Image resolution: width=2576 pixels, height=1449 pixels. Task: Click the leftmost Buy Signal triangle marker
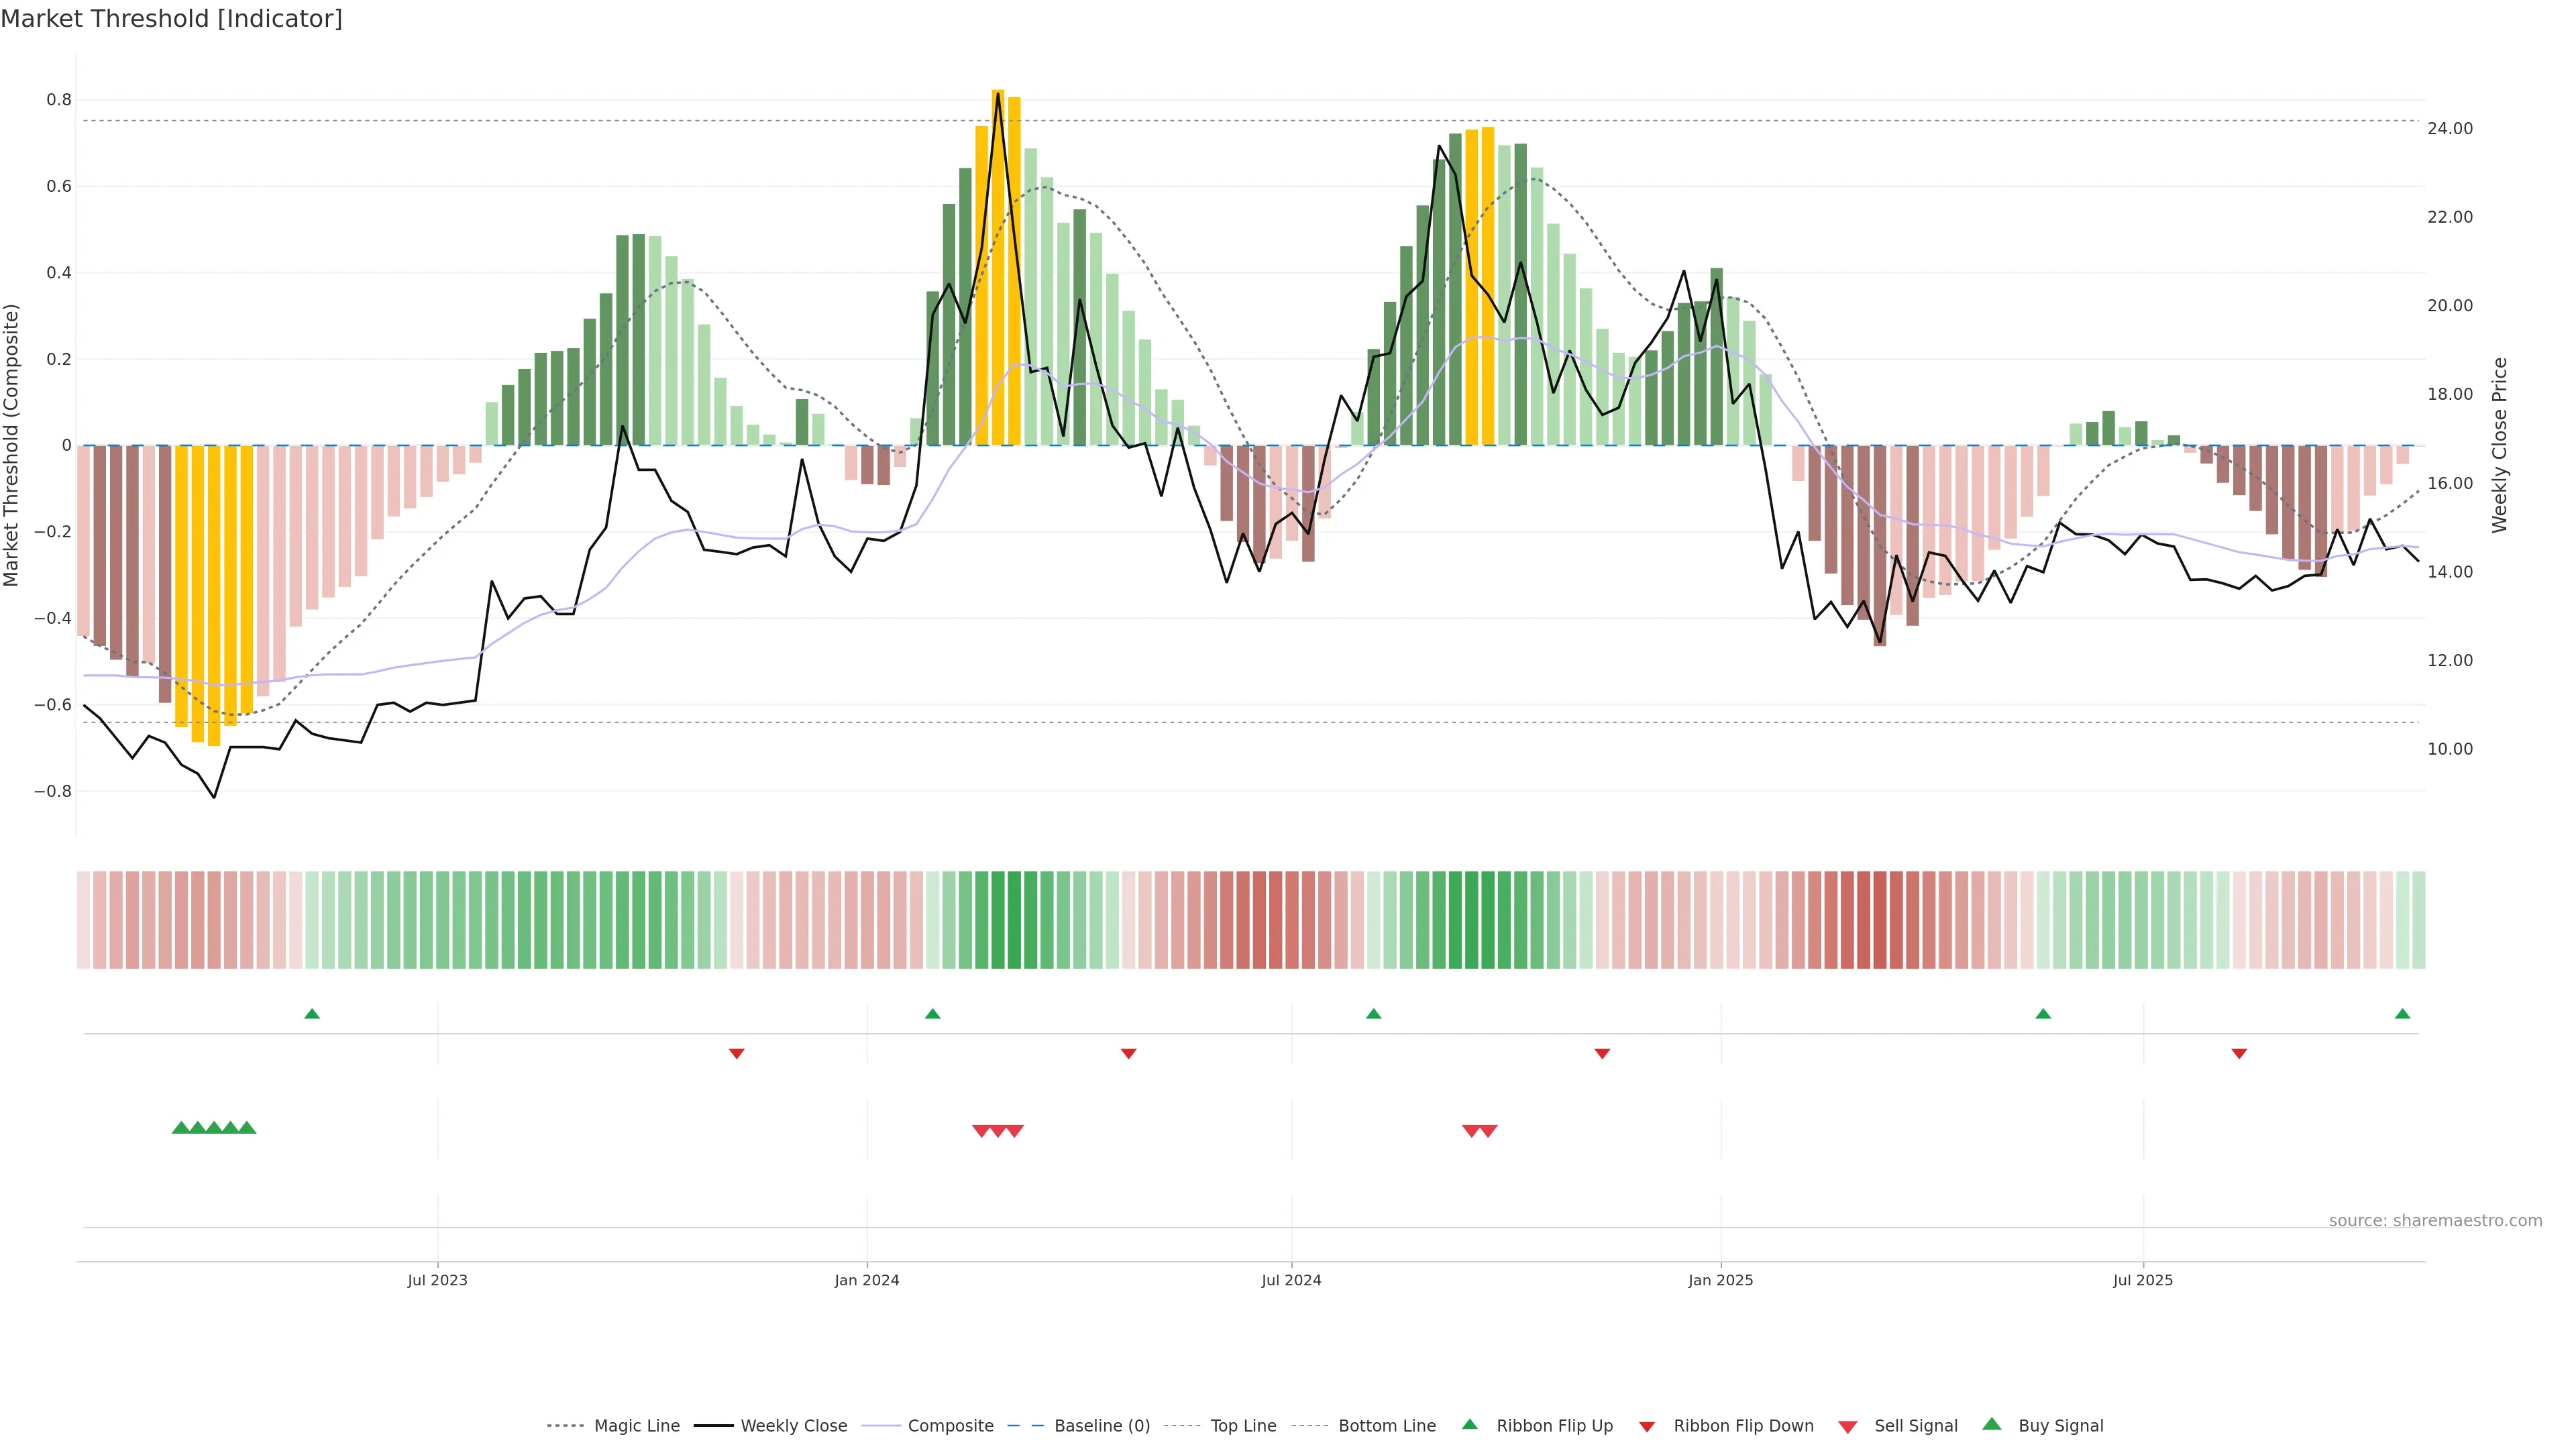181,1127
